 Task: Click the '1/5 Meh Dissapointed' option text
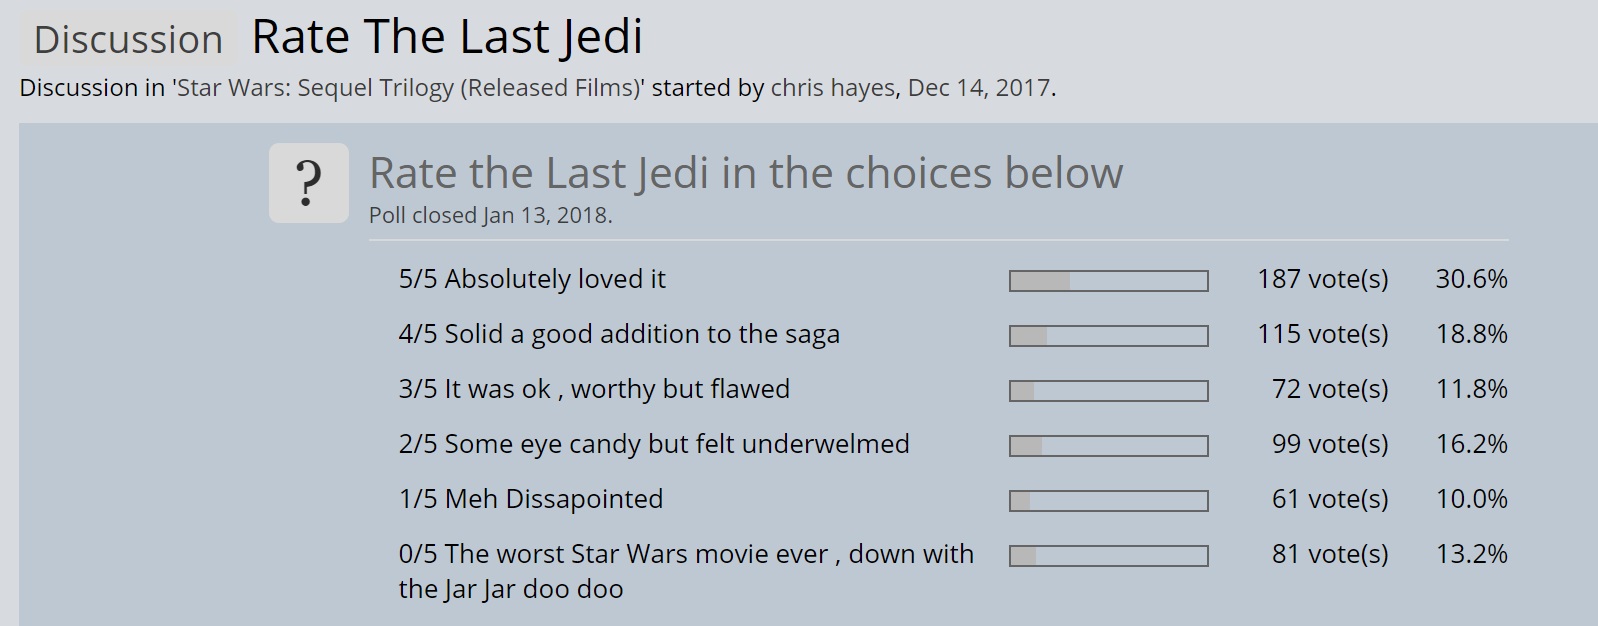tap(531, 499)
